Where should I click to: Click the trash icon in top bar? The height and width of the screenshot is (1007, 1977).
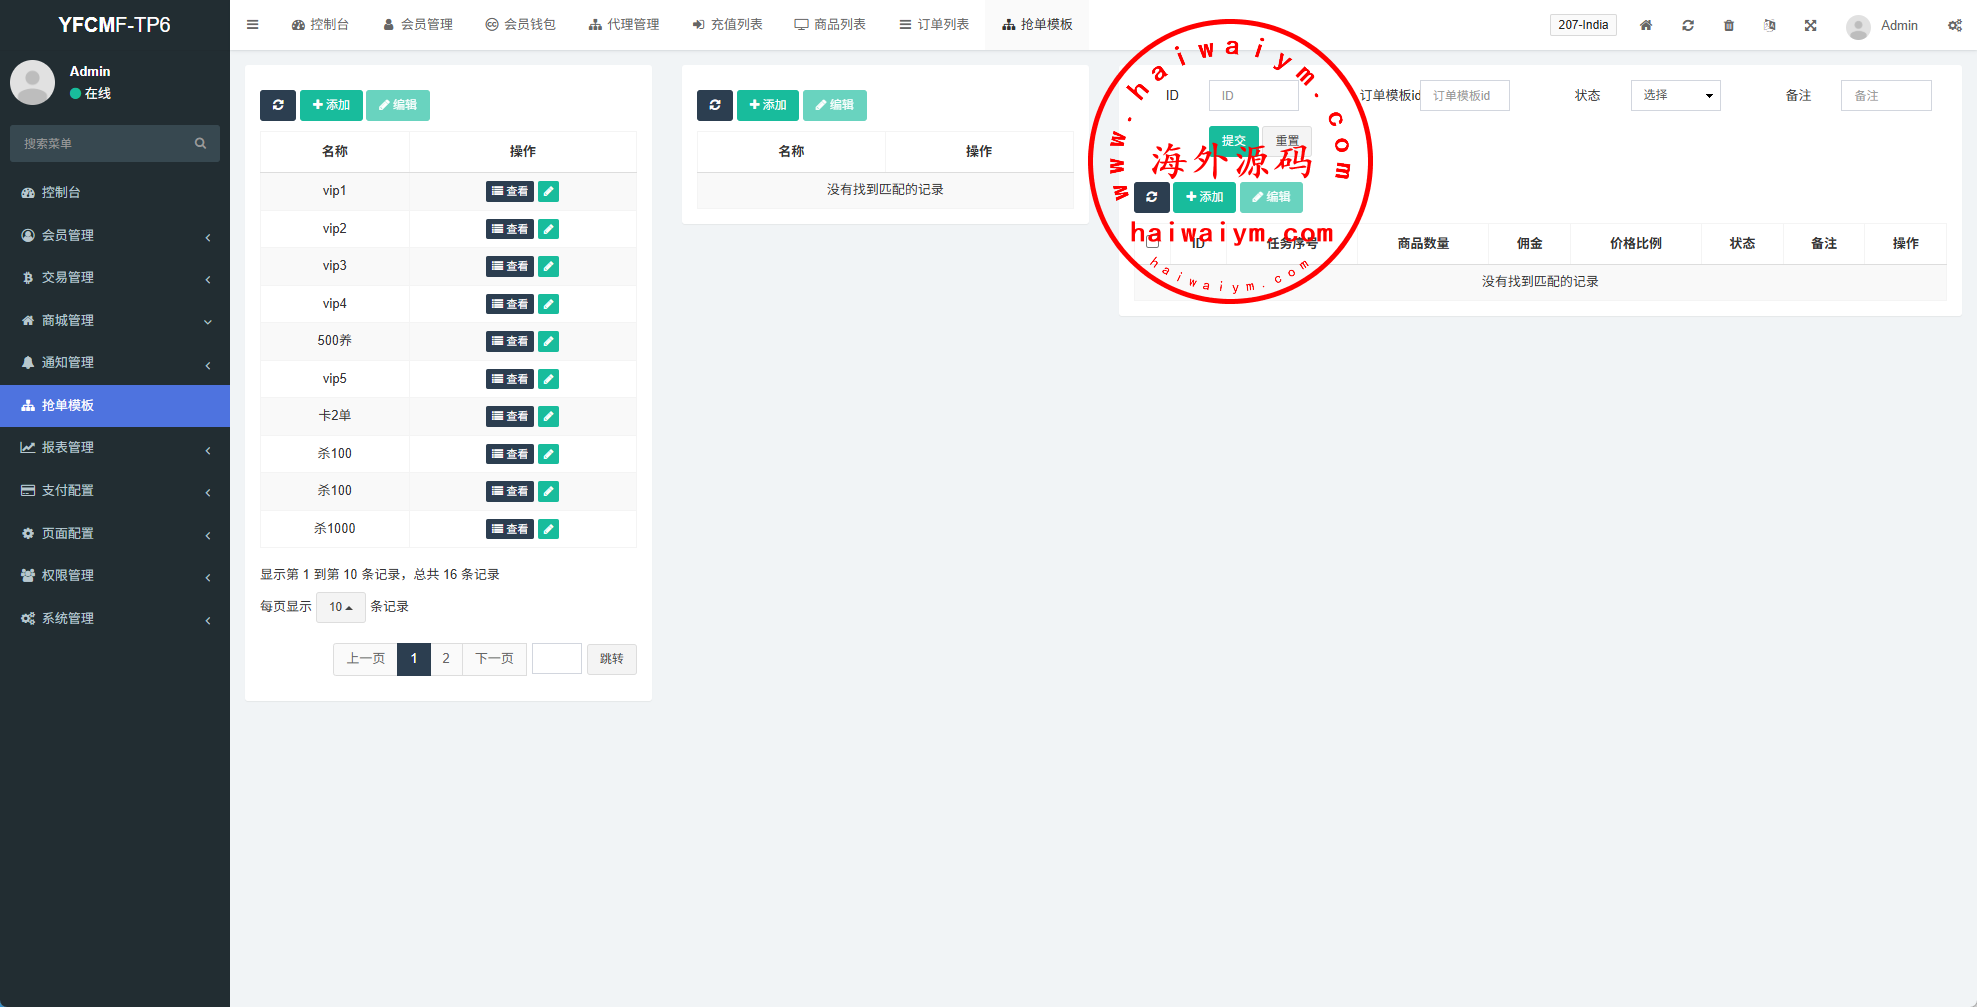tap(1728, 25)
